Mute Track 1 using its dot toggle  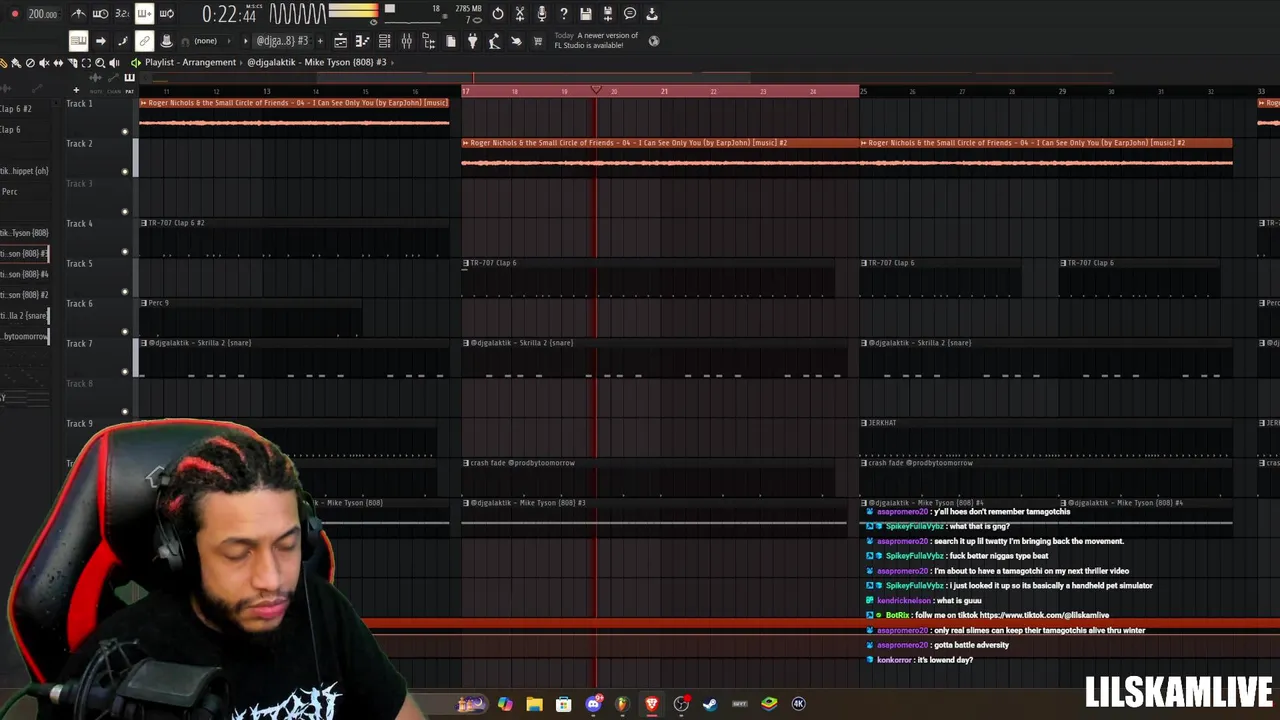click(125, 131)
